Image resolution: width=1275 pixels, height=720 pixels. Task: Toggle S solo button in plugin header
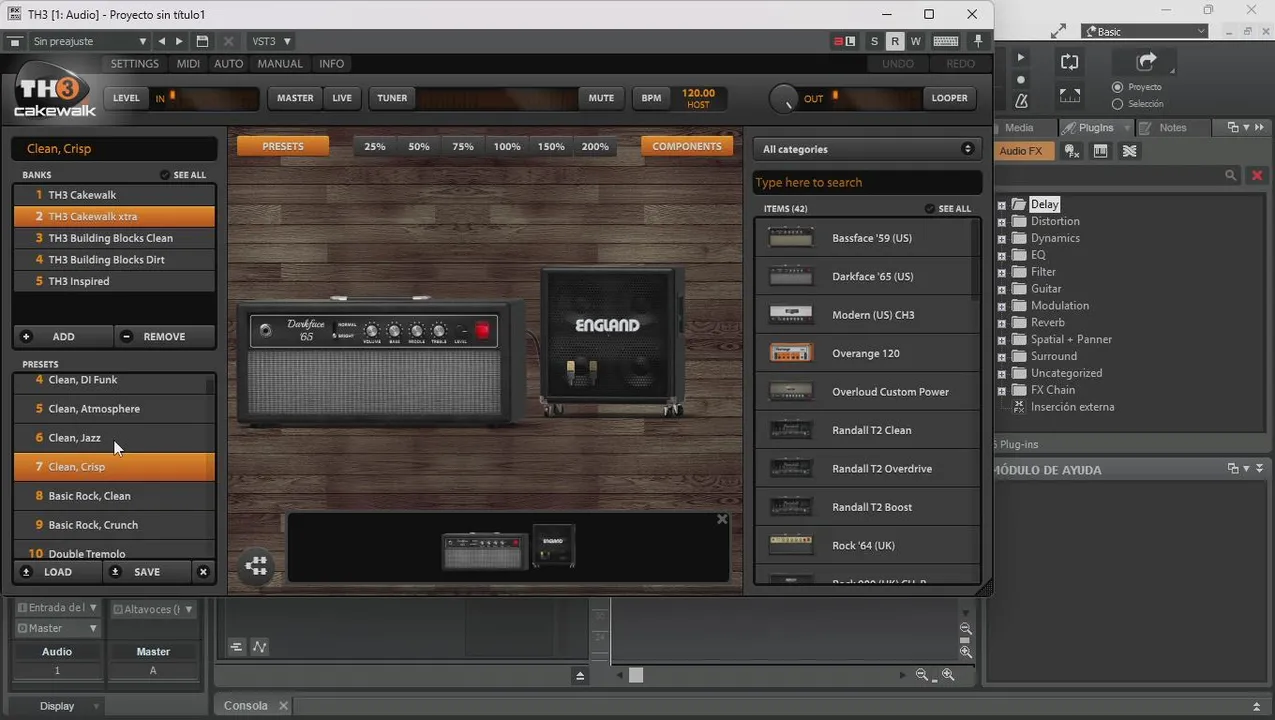click(874, 41)
